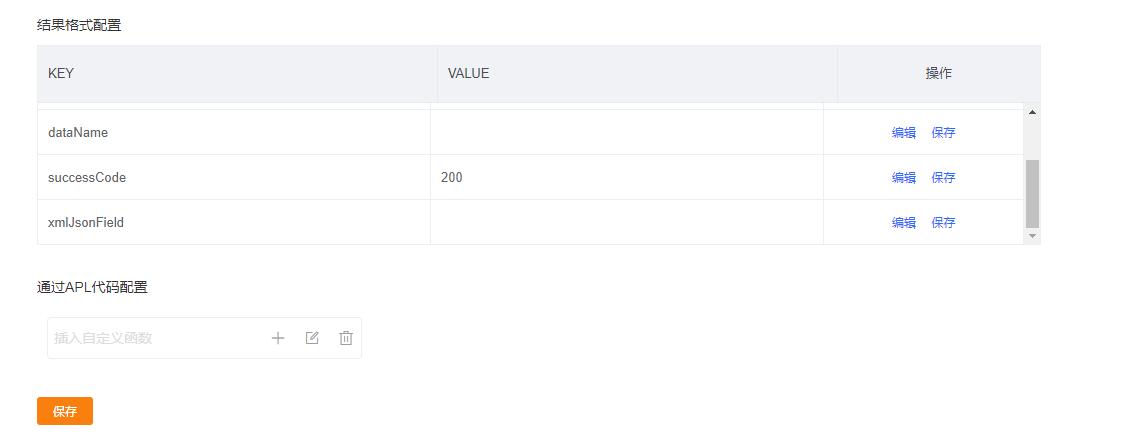Click the plus icon to add function

click(x=278, y=338)
